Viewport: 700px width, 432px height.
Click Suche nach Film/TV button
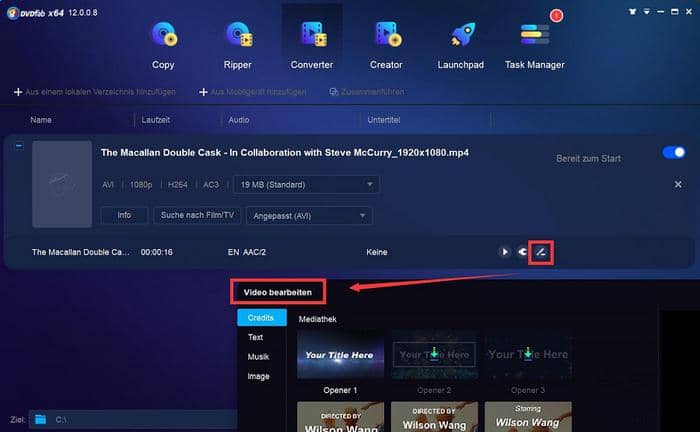[x=197, y=215]
